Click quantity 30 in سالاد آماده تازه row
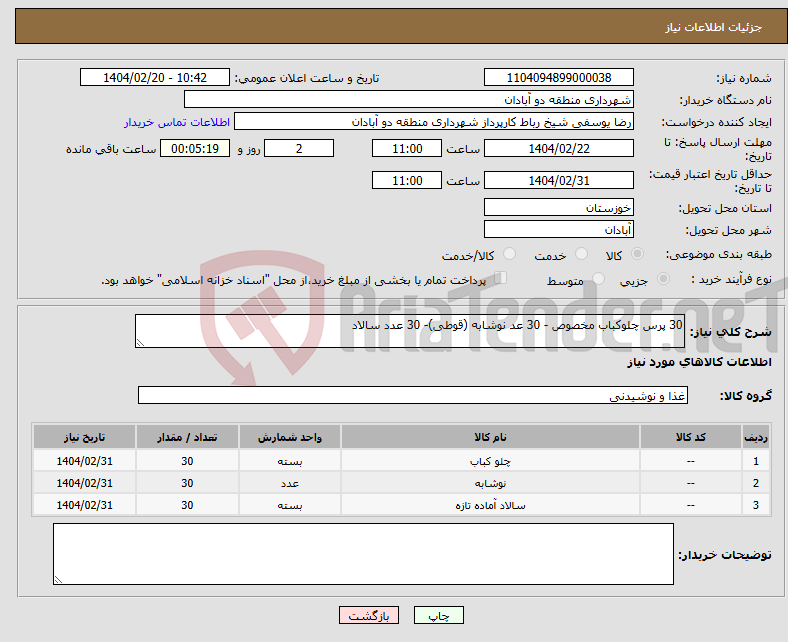 187,505
